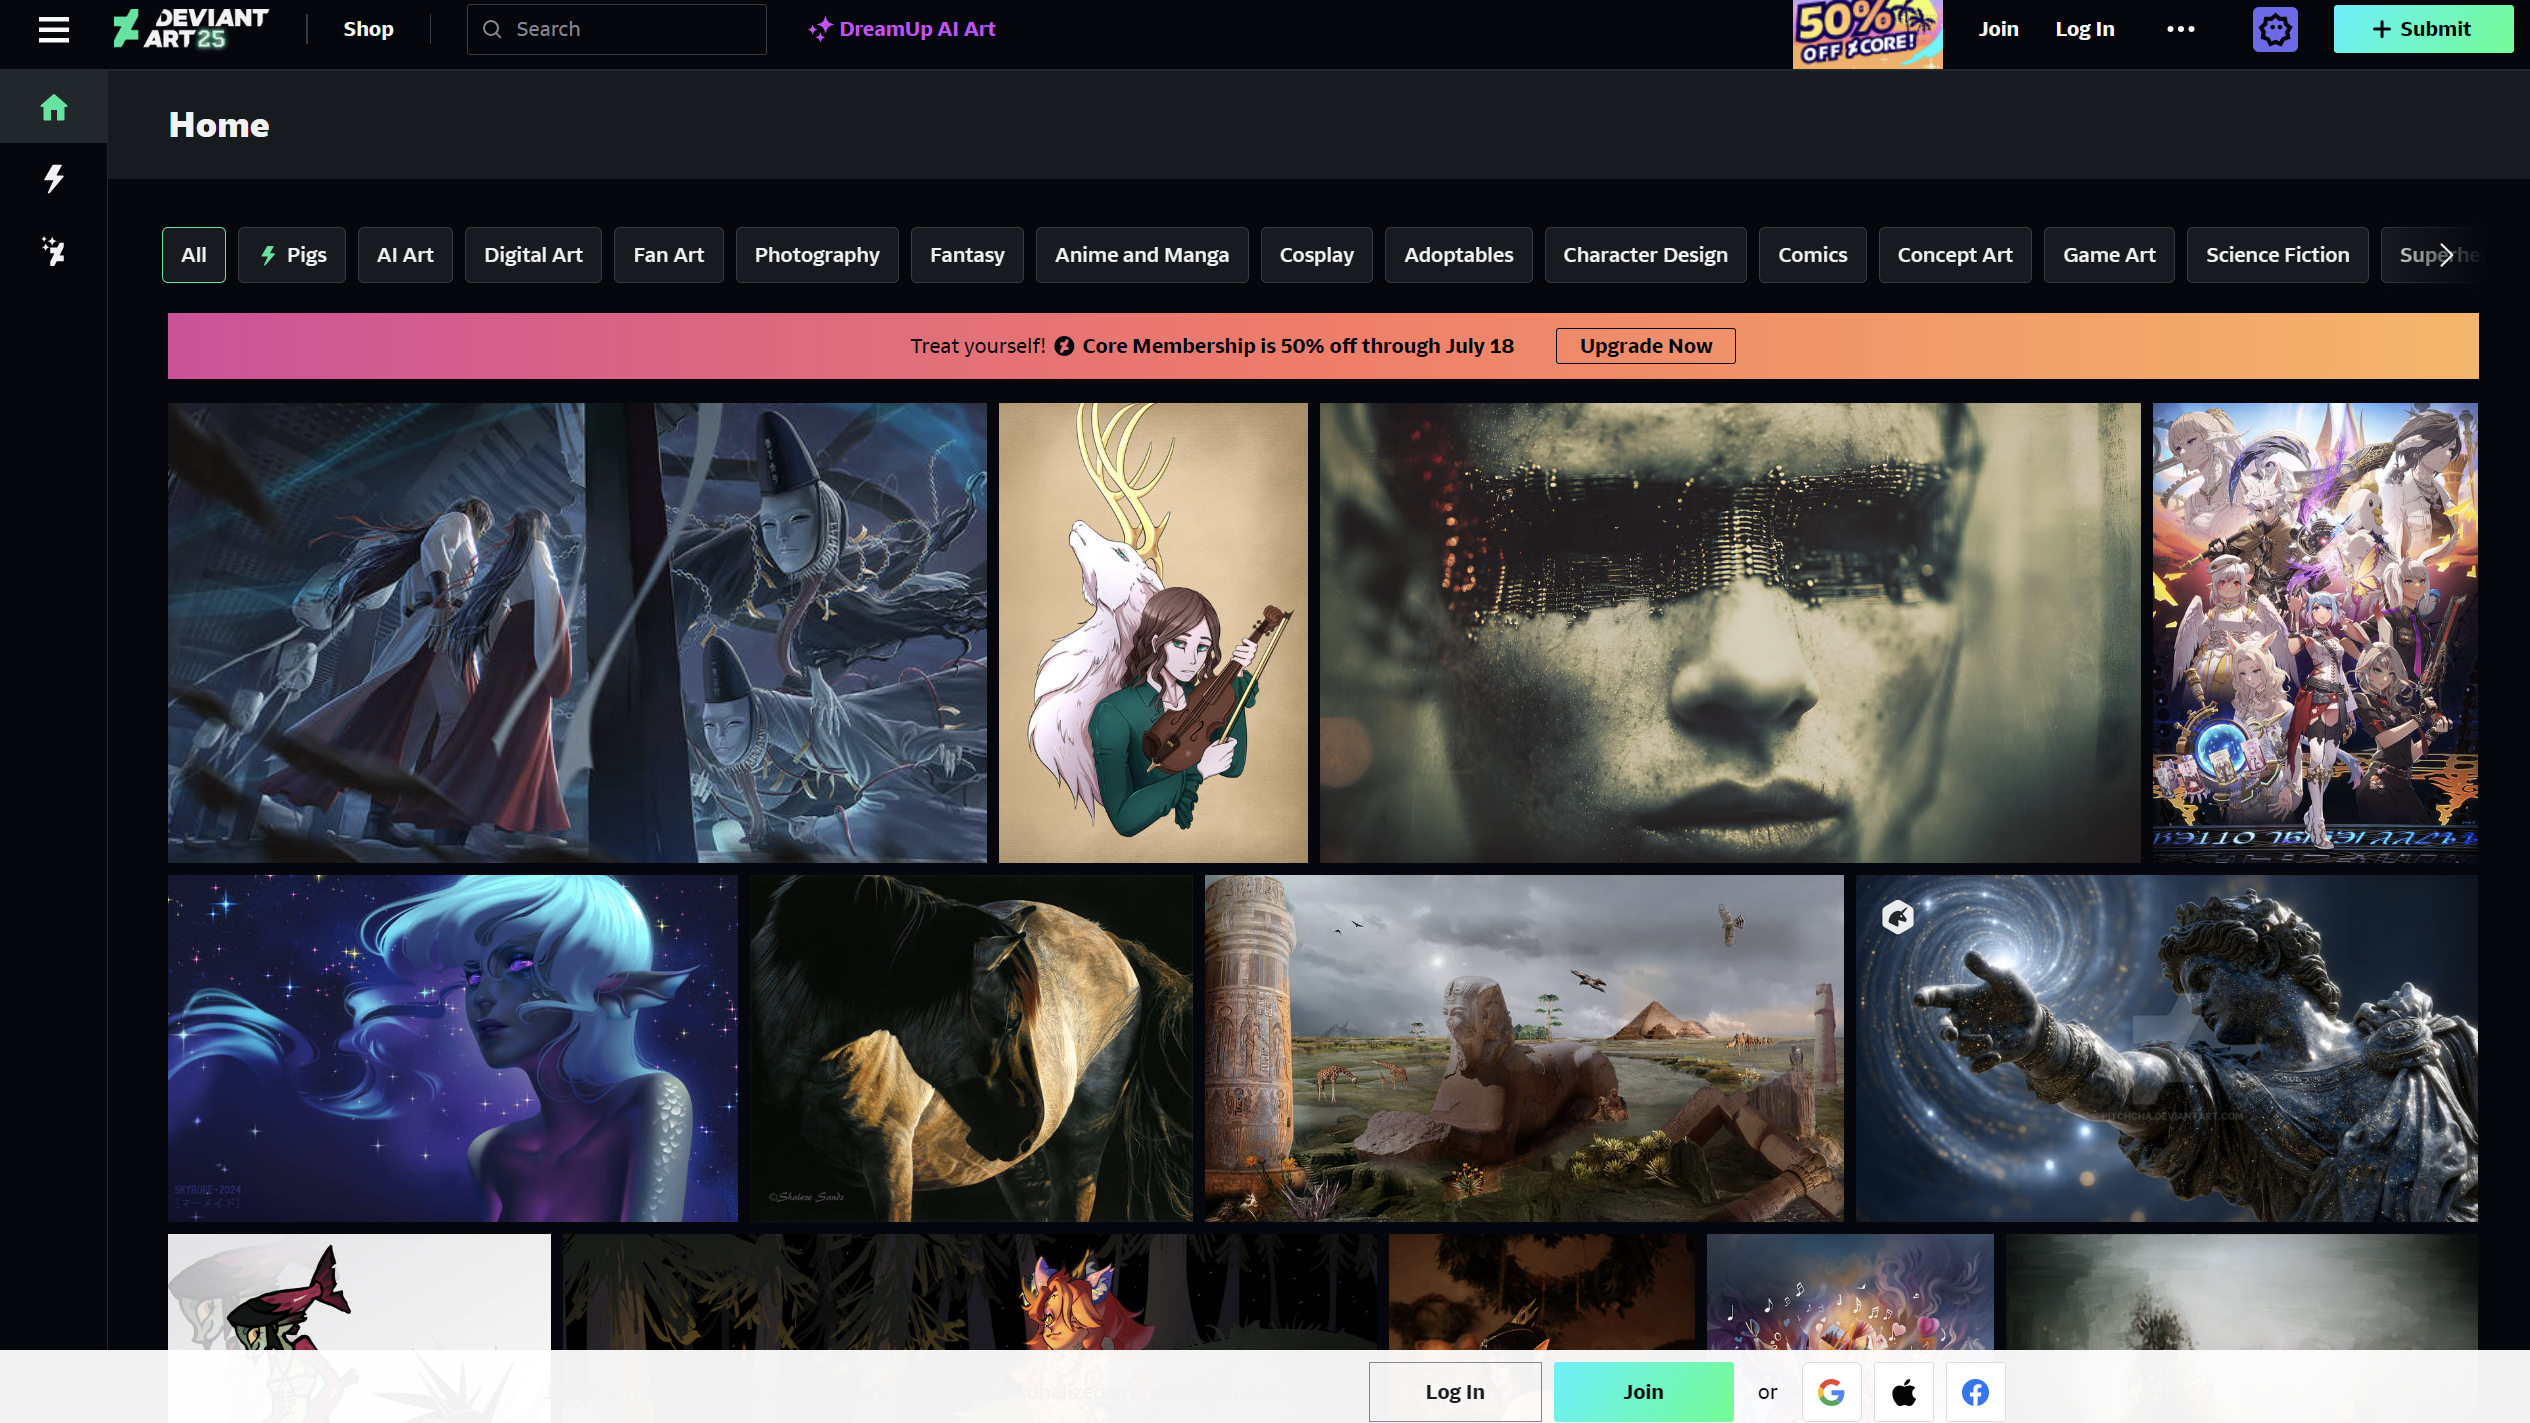
Task: Choose Anime and Manga category
Action: pyautogui.click(x=1142, y=255)
